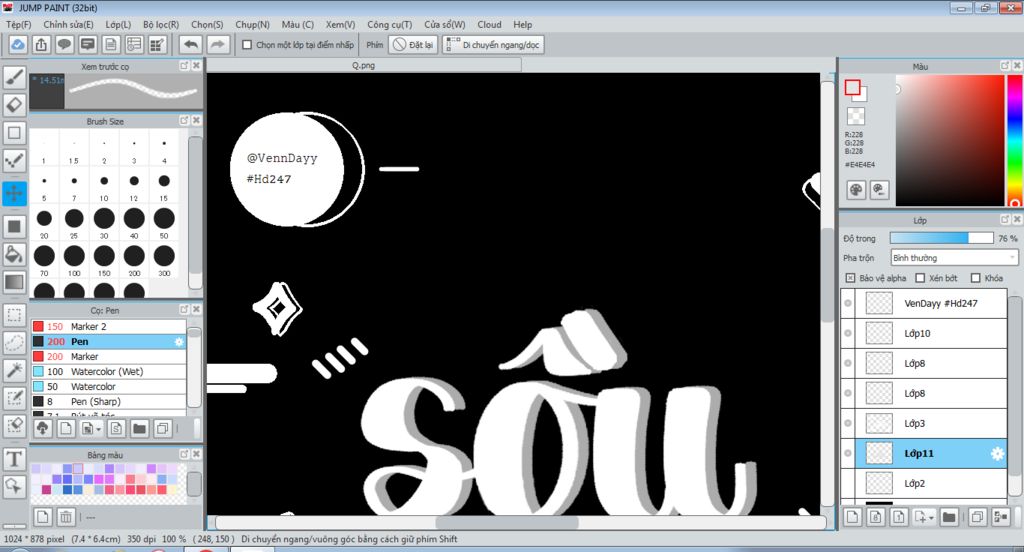This screenshot has width=1024, height=552.
Task: Click the cloud save icon in toolbar
Action: 18,44
